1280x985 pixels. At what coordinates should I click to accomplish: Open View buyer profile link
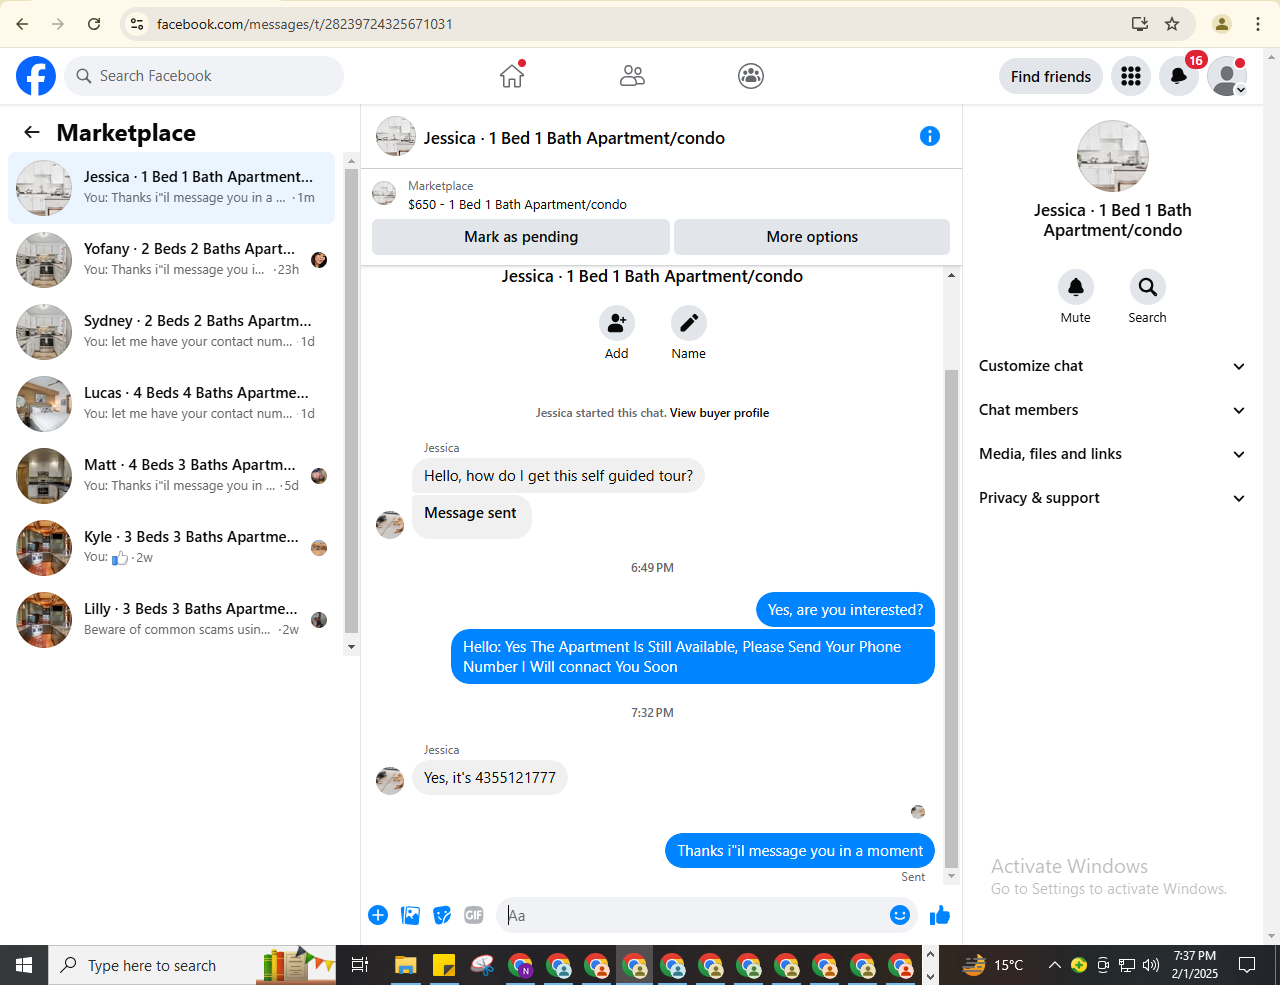tap(719, 413)
